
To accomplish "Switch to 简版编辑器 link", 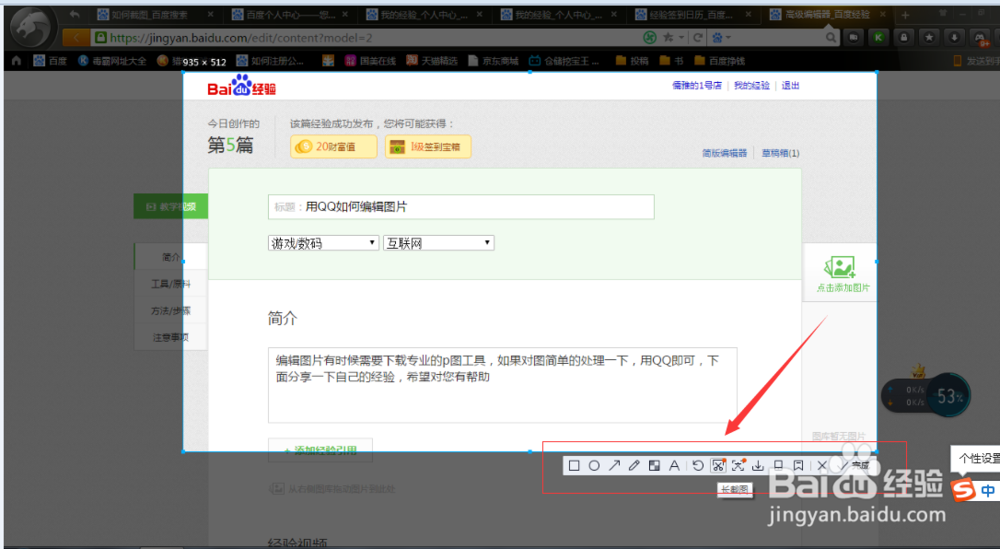I will (x=724, y=153).
